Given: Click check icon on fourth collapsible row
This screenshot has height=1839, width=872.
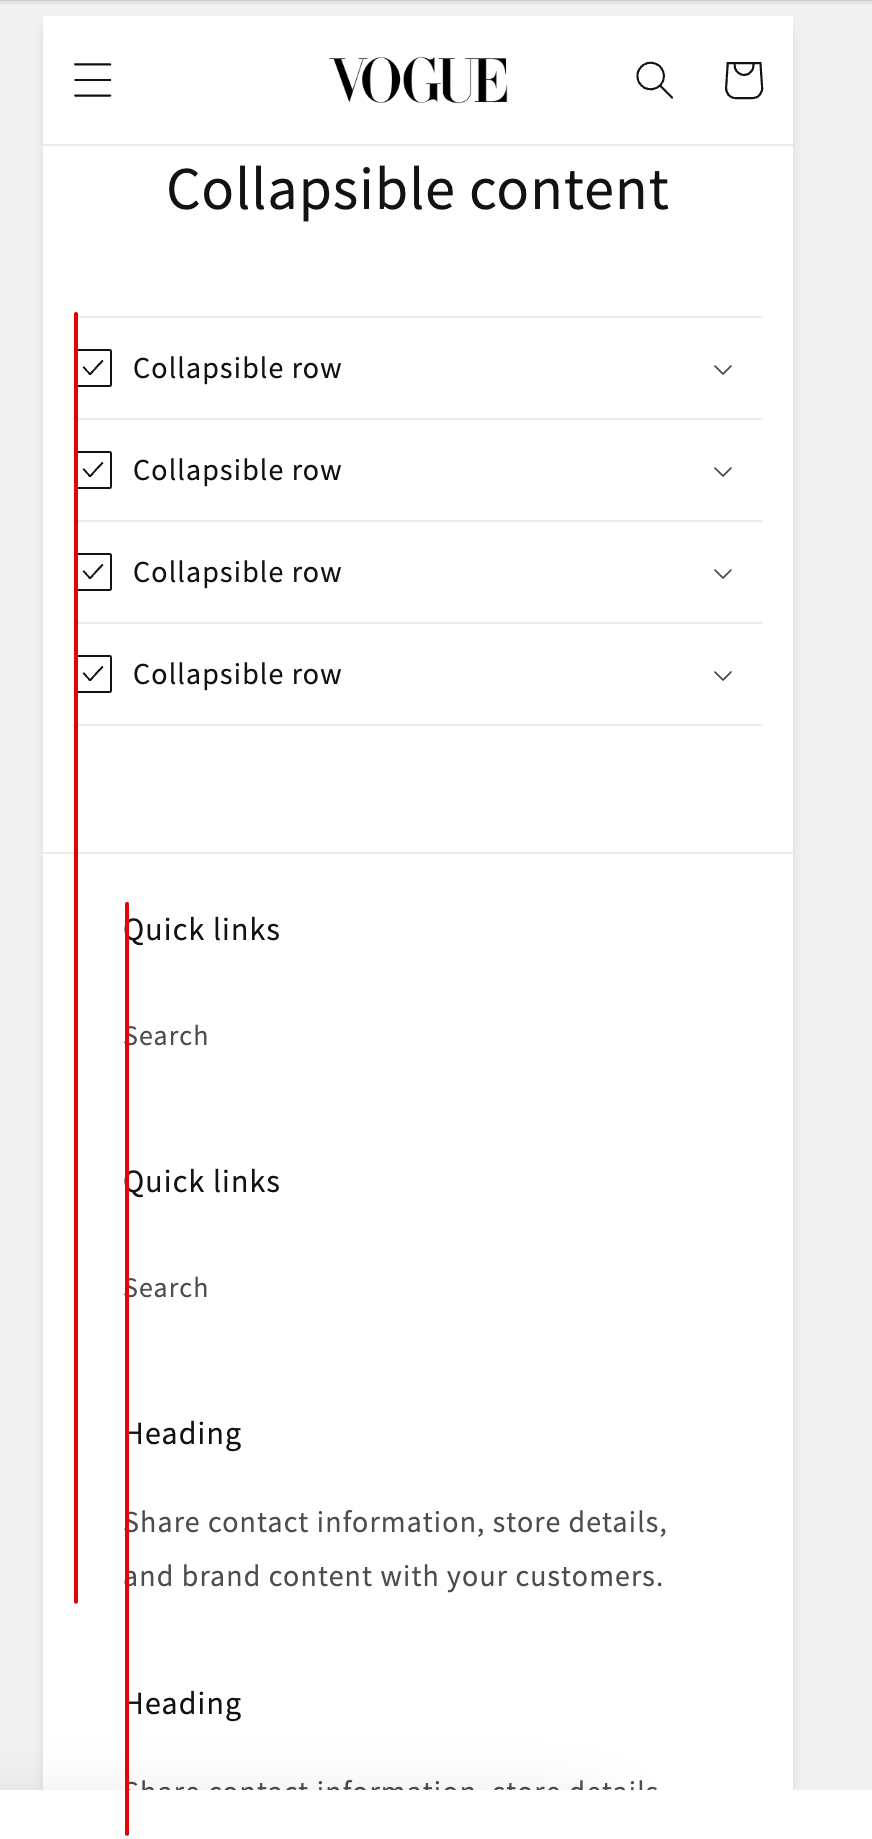Looking at the screenshot, I should (95, 674).
